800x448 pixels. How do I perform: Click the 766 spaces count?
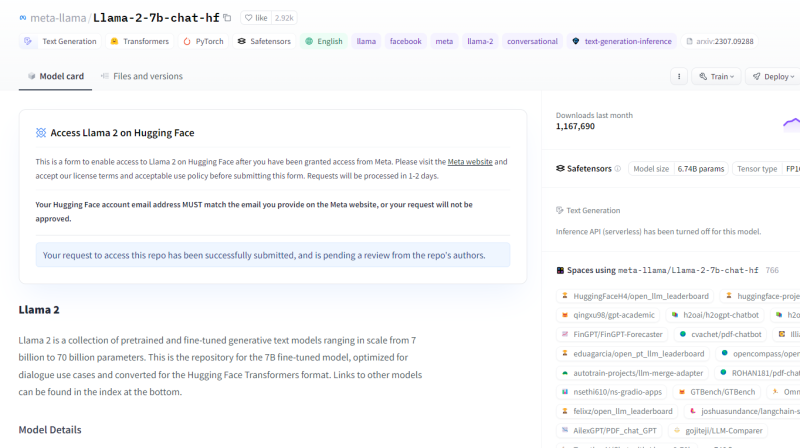click(772, 270)
